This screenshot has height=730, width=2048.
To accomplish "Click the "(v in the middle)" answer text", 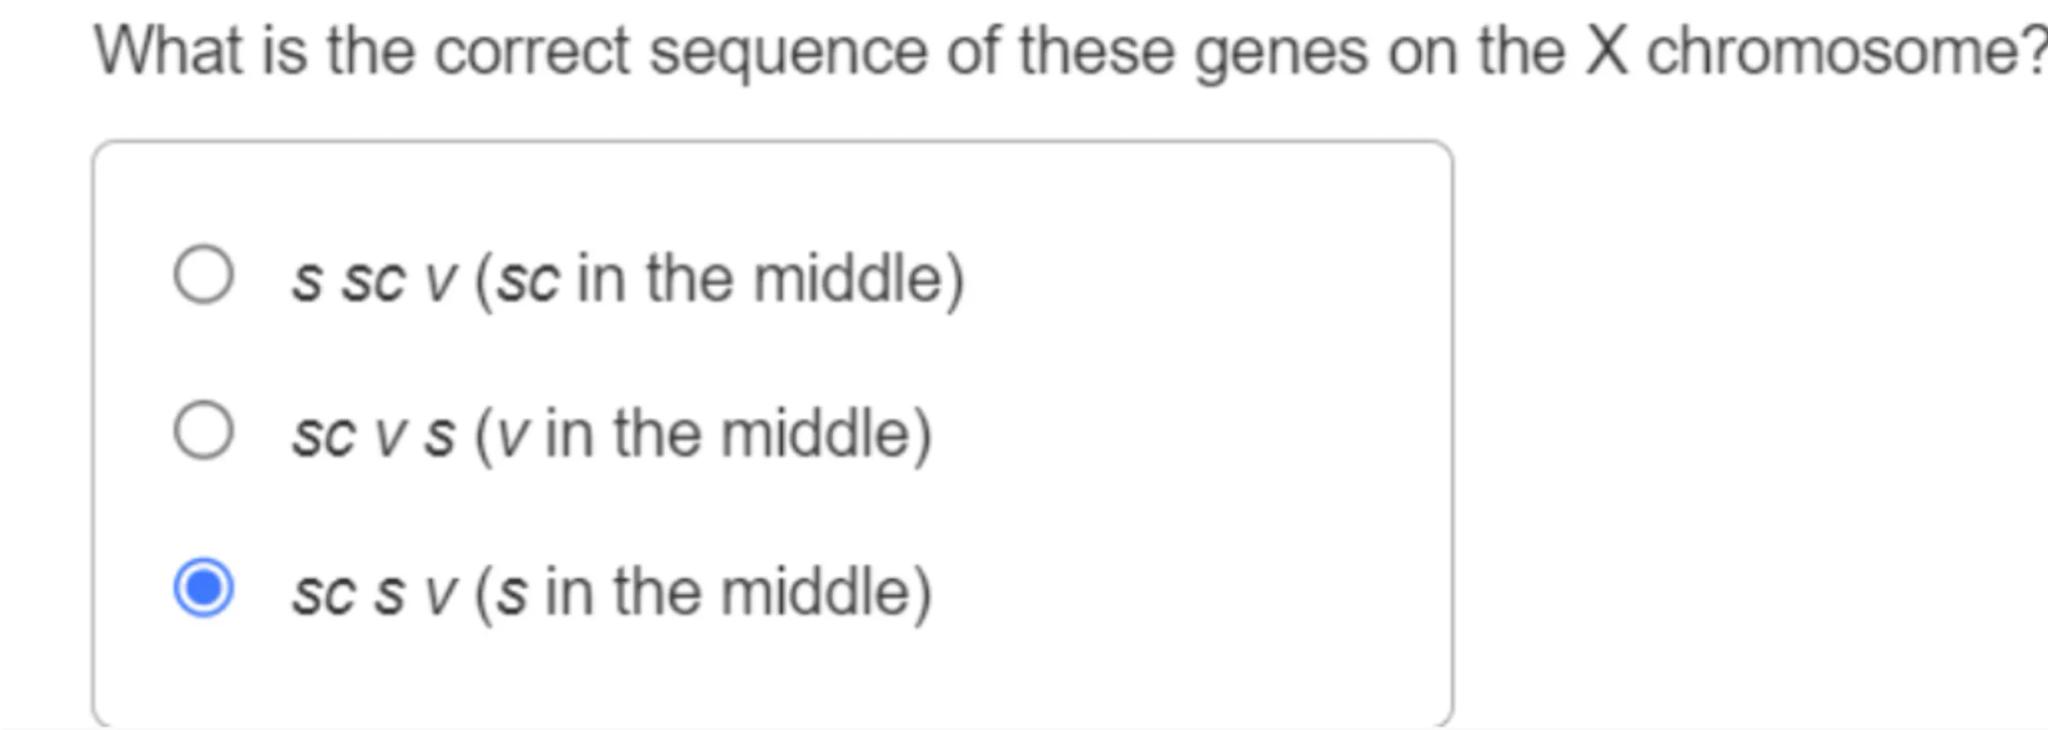I will [x=703, y=434].
